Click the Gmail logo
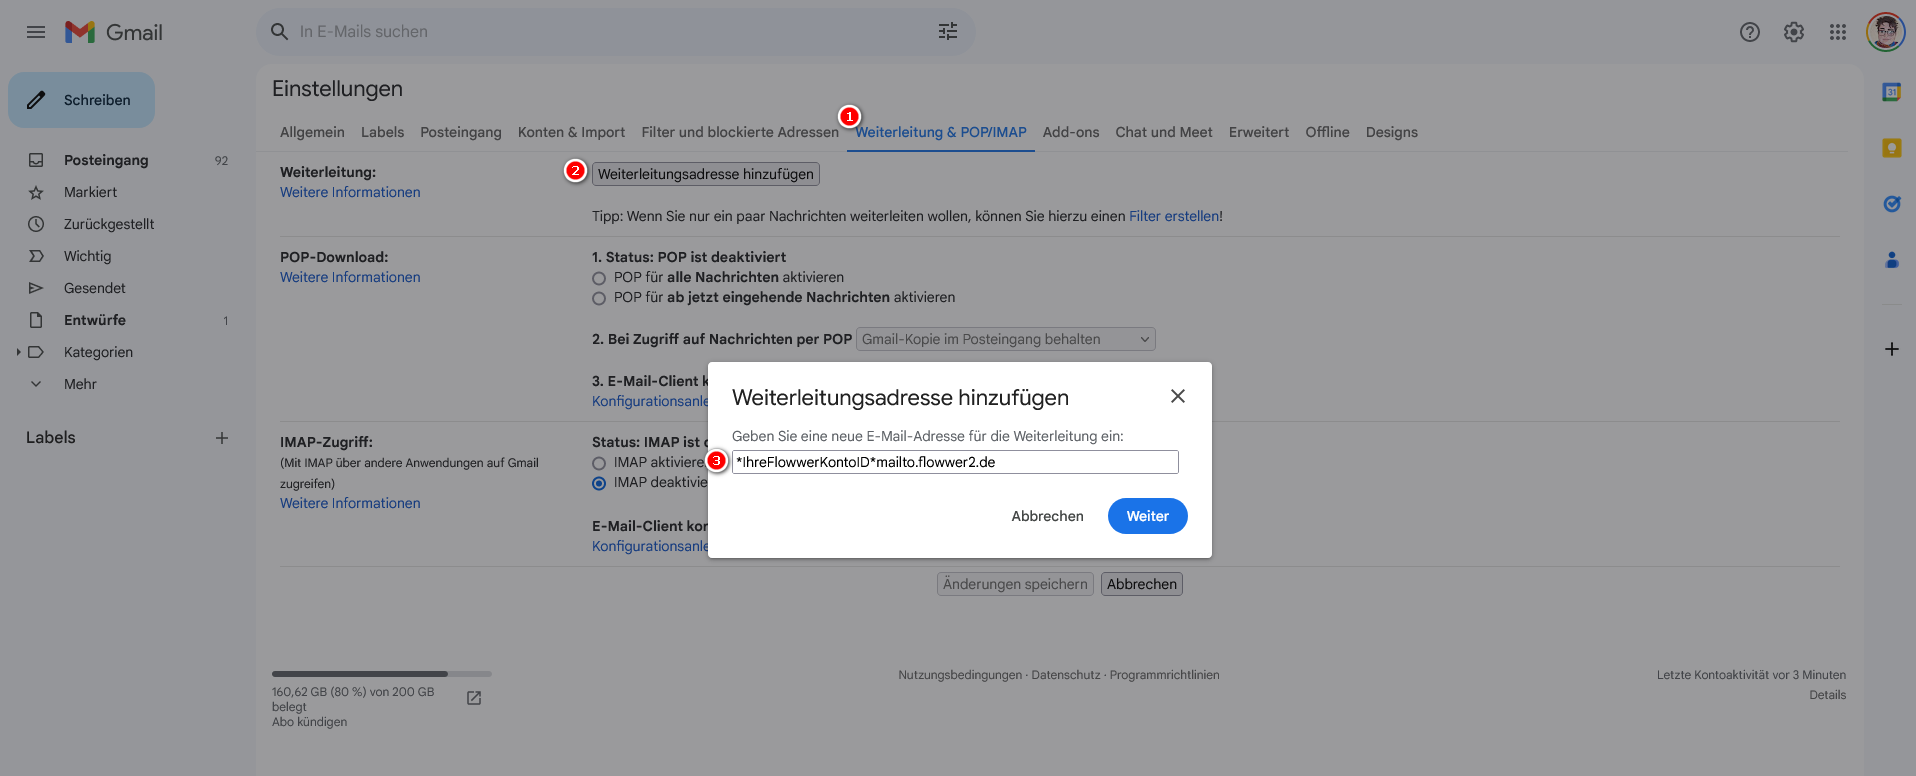1916x776 pixels. point(114,32)
